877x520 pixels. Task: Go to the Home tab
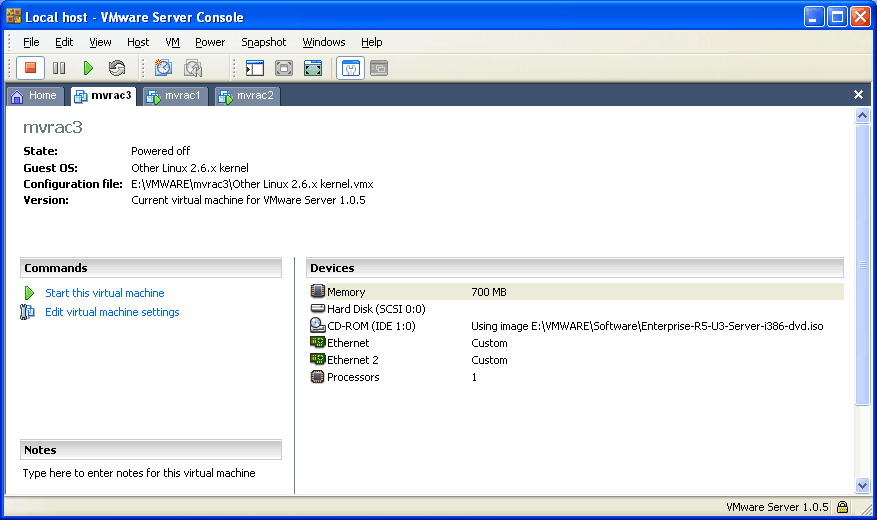[34, 96]
